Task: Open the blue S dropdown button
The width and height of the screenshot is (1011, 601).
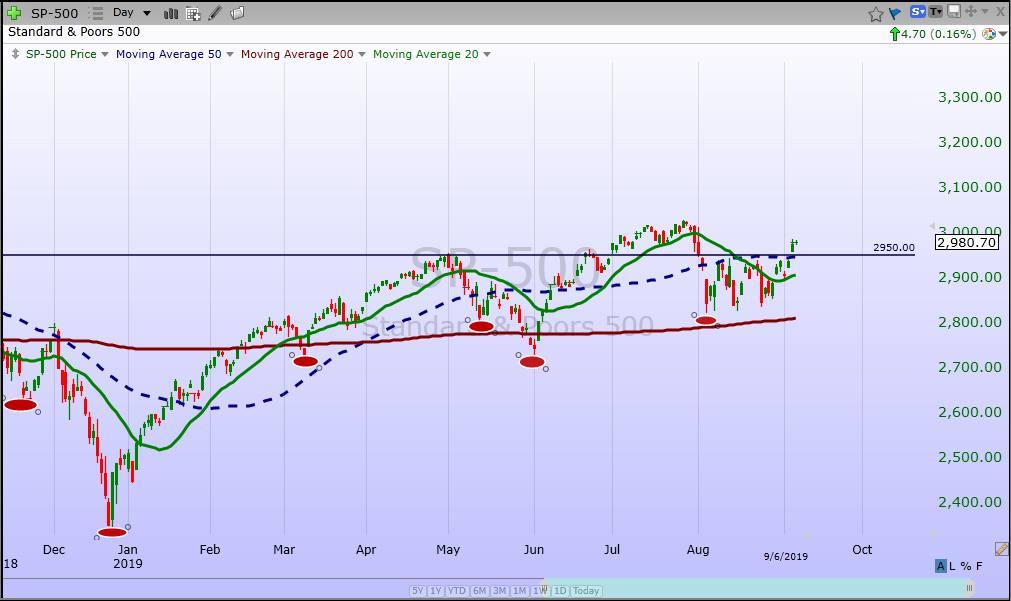Action: (918, 12)
